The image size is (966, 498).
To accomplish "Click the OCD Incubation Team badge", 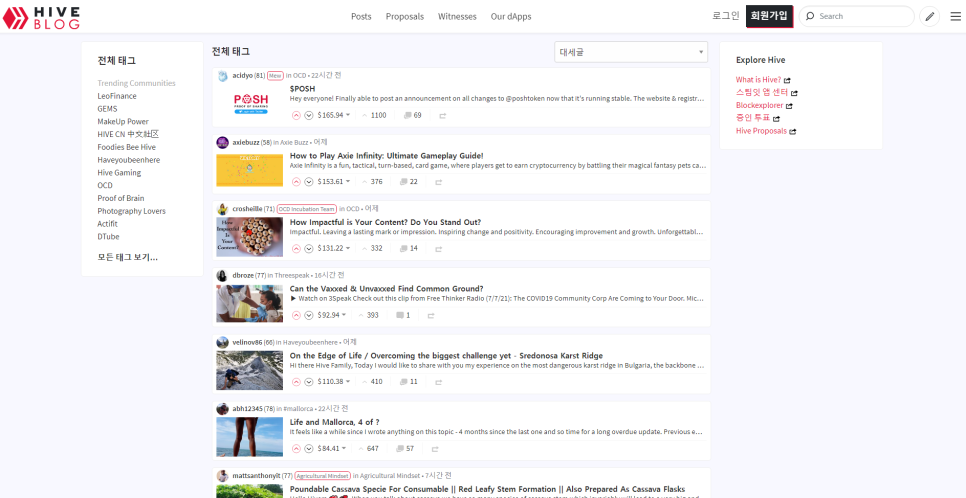I will pos(307,209).
